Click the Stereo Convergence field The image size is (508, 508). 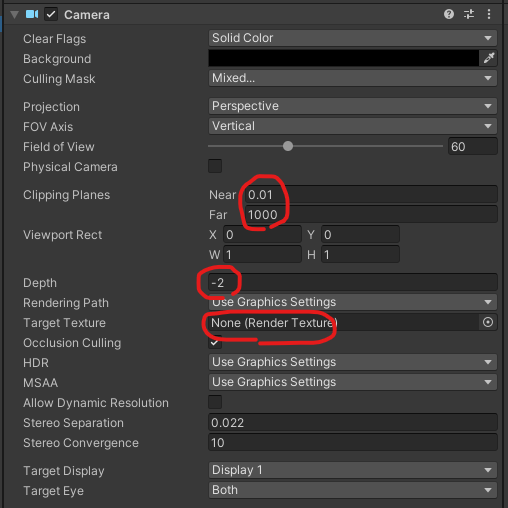click(x=353, y=442)
